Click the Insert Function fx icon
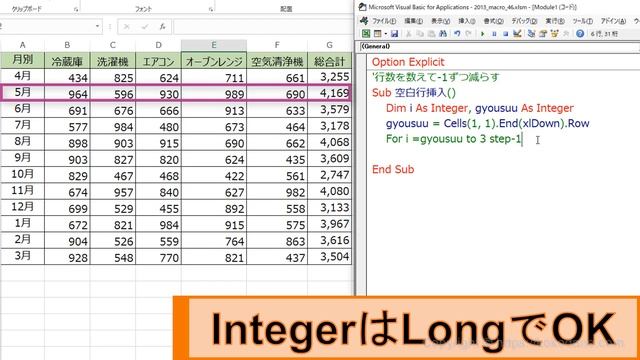 (162, 27)
